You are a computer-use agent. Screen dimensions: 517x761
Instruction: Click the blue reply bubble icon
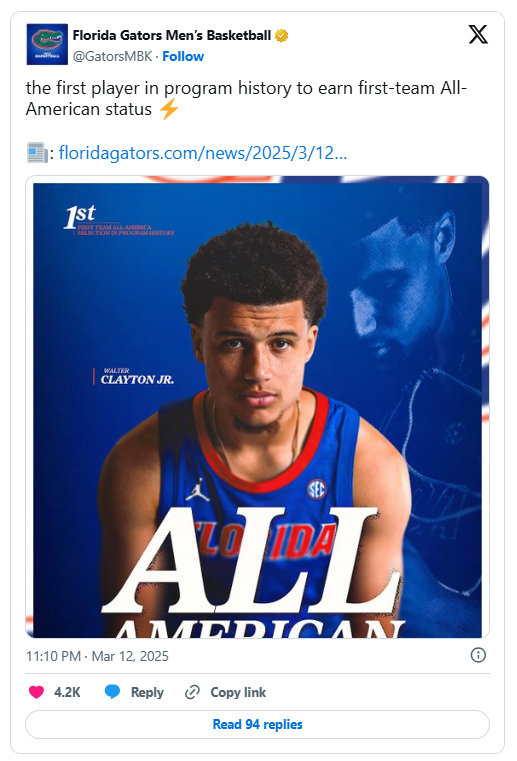pos(112,692)
